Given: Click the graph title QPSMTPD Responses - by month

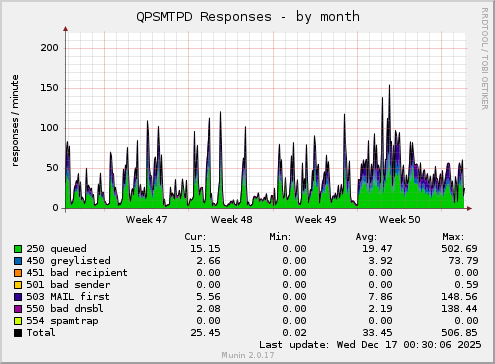Looking at the screenshot, I should pyautogui.click(x=248, y=17).
